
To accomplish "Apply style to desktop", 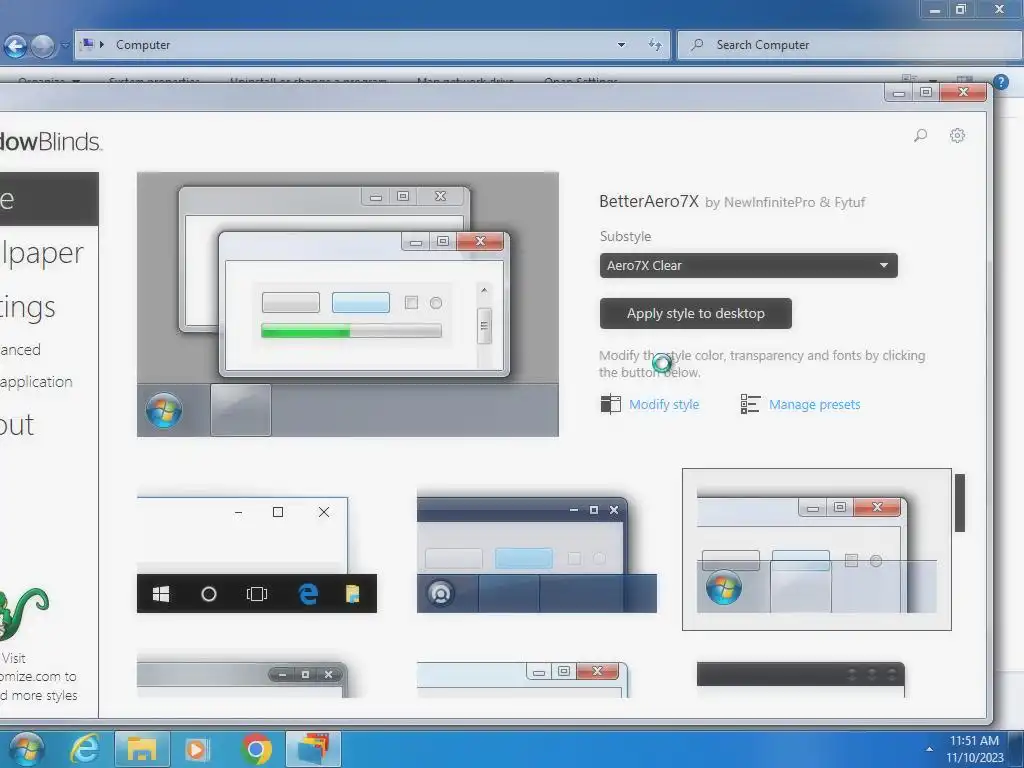I will pos(696,313).
